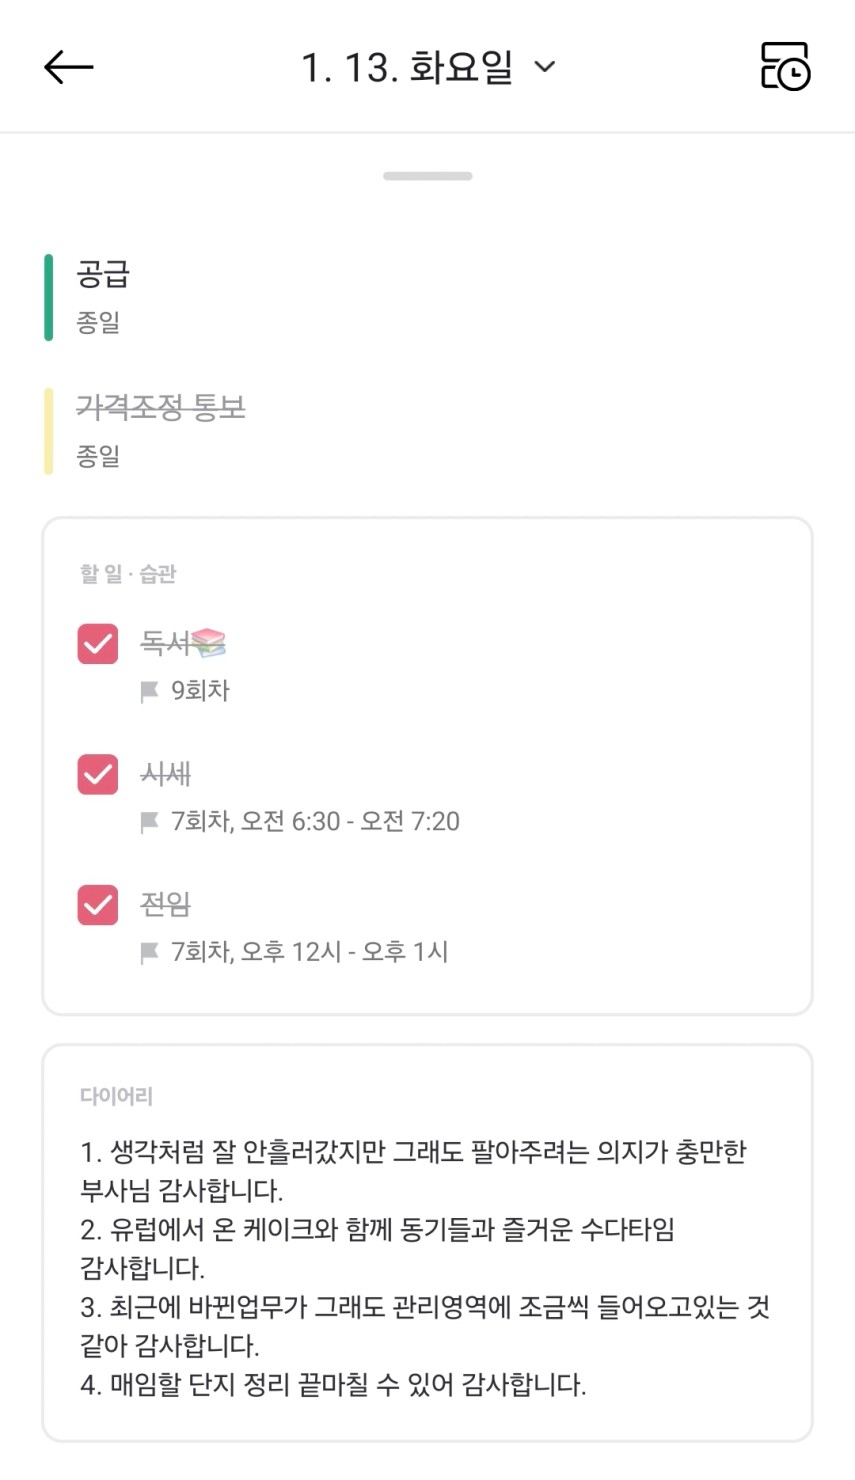Open the schedule history clock icon
The width and height of the screenshot is (855, 1480).
click(785, 67)
